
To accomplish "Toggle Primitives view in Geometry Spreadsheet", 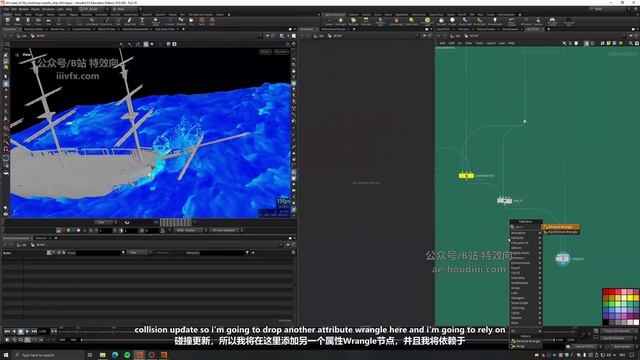I will tap(59, 253).
